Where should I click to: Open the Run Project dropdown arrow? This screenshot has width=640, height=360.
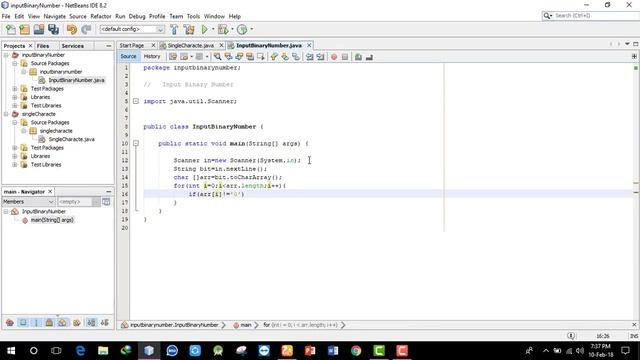coord(213,29)
